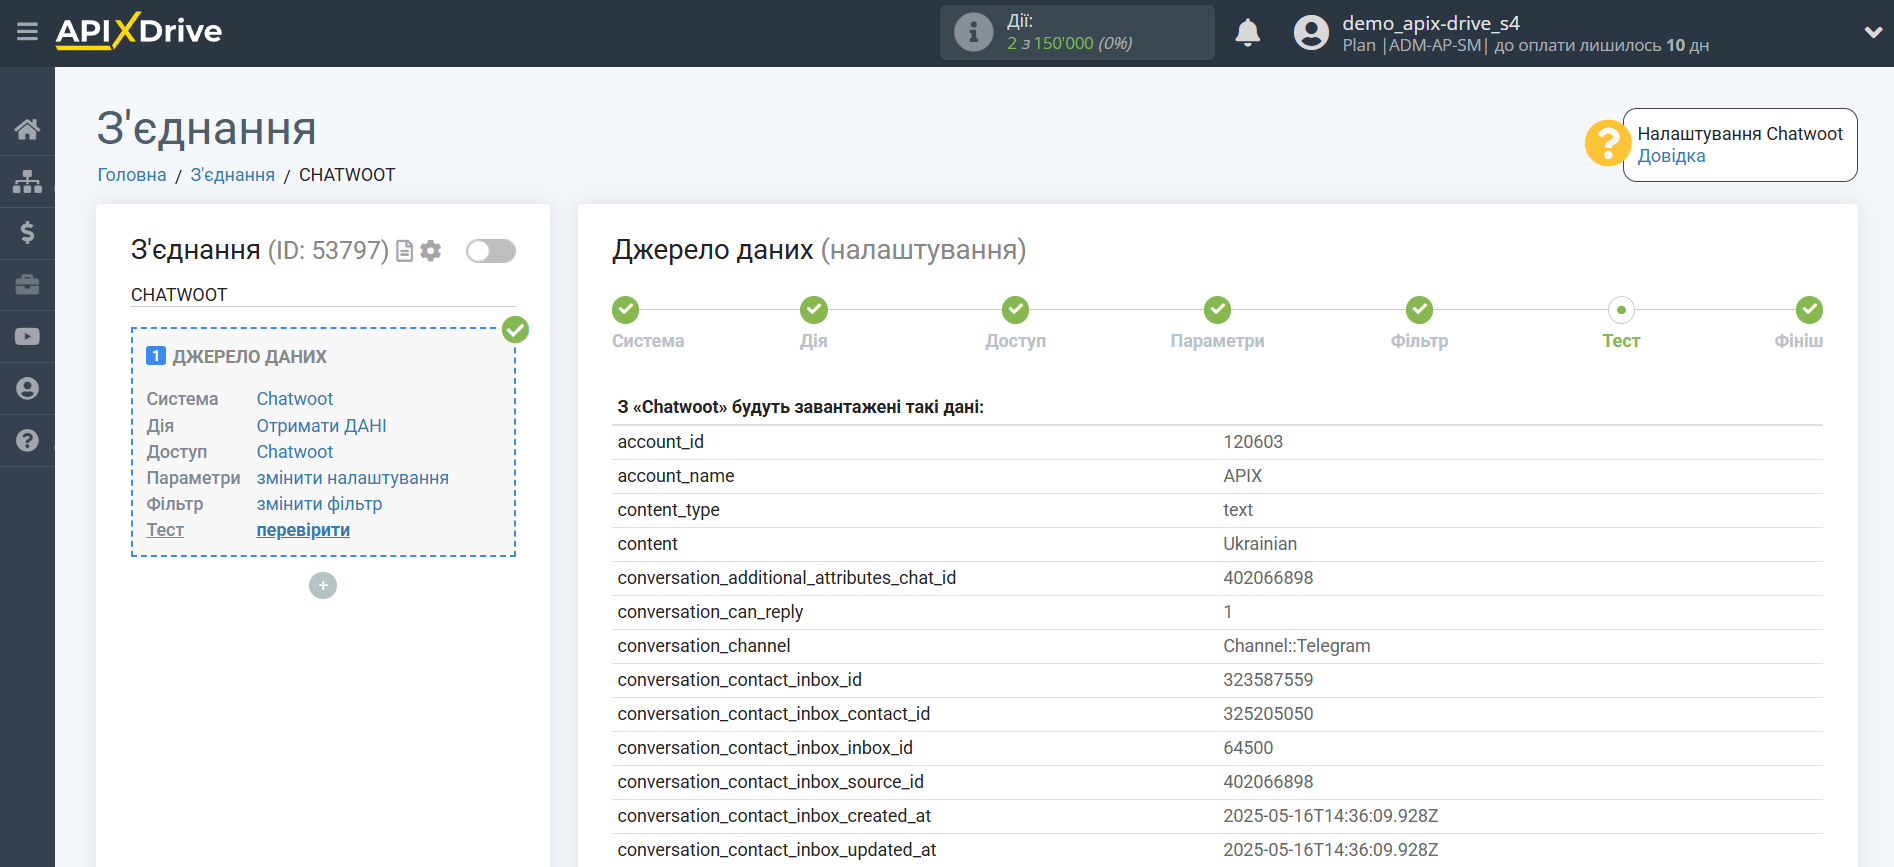The height and width of the screenshot is (867, 1894).
Task: Click the перевірити test link
Action: coord(303,530)
